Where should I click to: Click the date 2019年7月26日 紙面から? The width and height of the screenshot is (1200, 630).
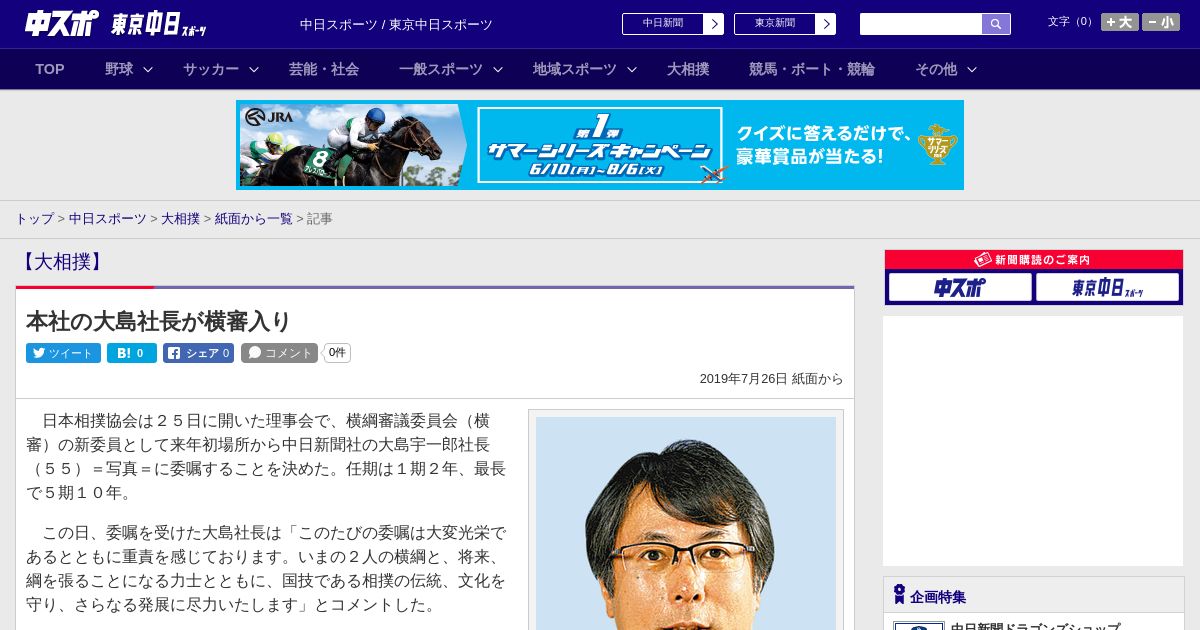[771, 379]
